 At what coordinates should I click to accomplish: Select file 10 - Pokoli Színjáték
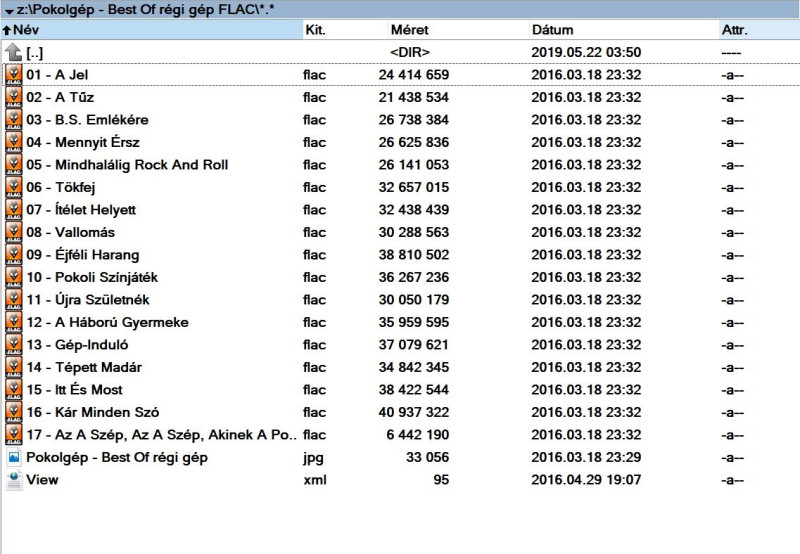[x=92, y=277]
